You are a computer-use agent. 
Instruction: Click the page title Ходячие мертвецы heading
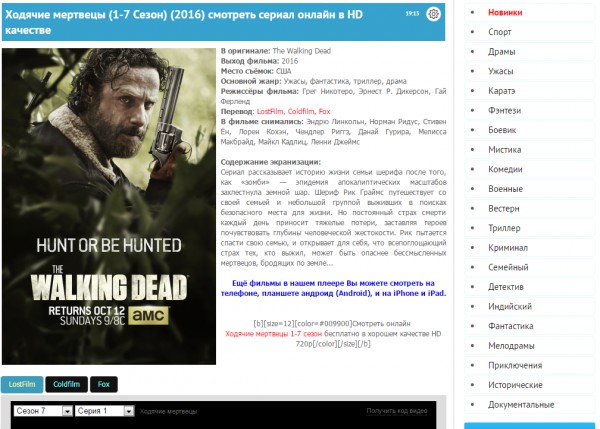coord(184,22)
